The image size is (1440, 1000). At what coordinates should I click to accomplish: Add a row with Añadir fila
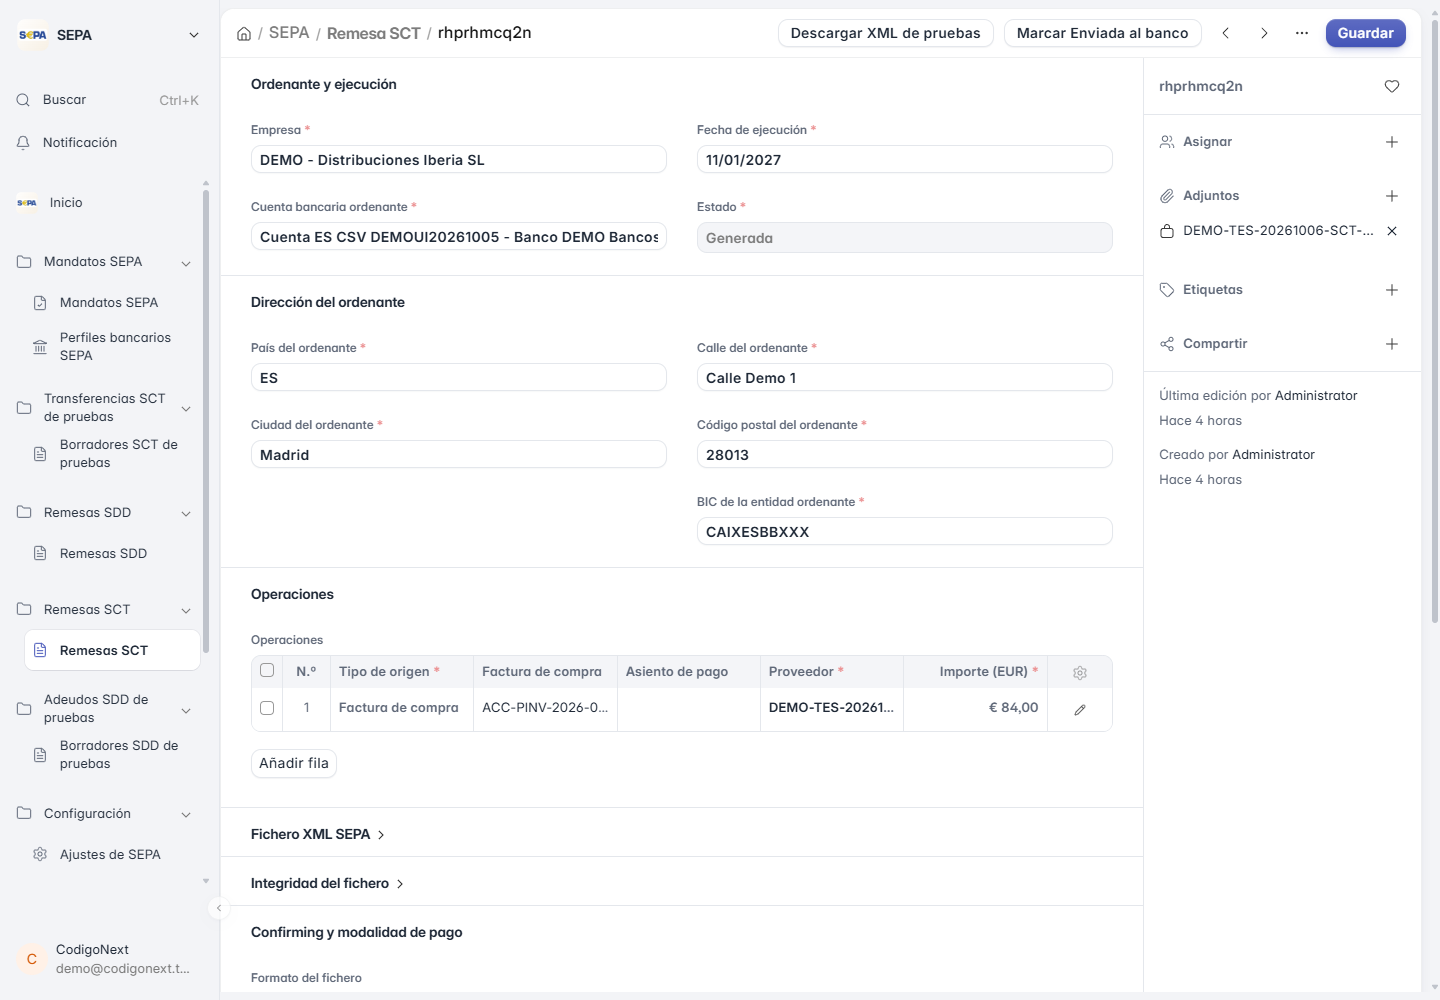point(294,763)
